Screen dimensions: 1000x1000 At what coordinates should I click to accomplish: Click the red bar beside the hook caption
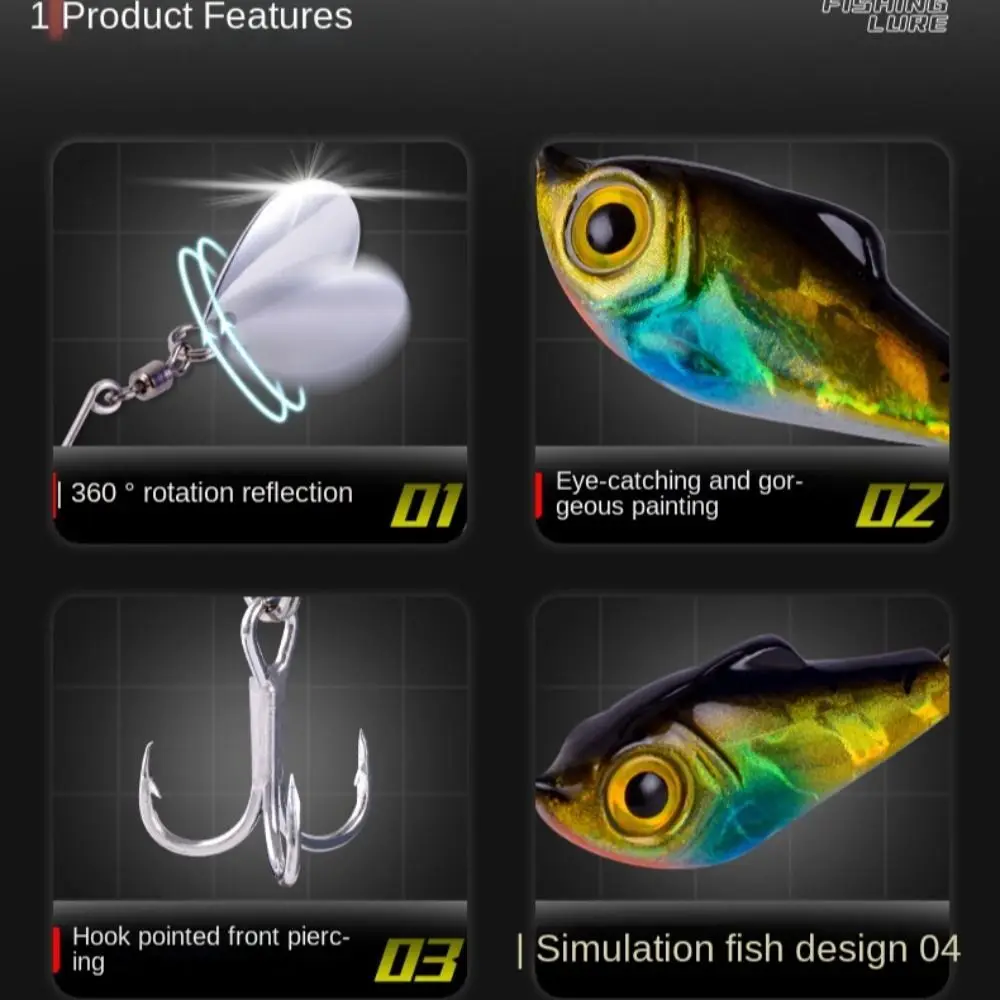click(x=57, y=950)
